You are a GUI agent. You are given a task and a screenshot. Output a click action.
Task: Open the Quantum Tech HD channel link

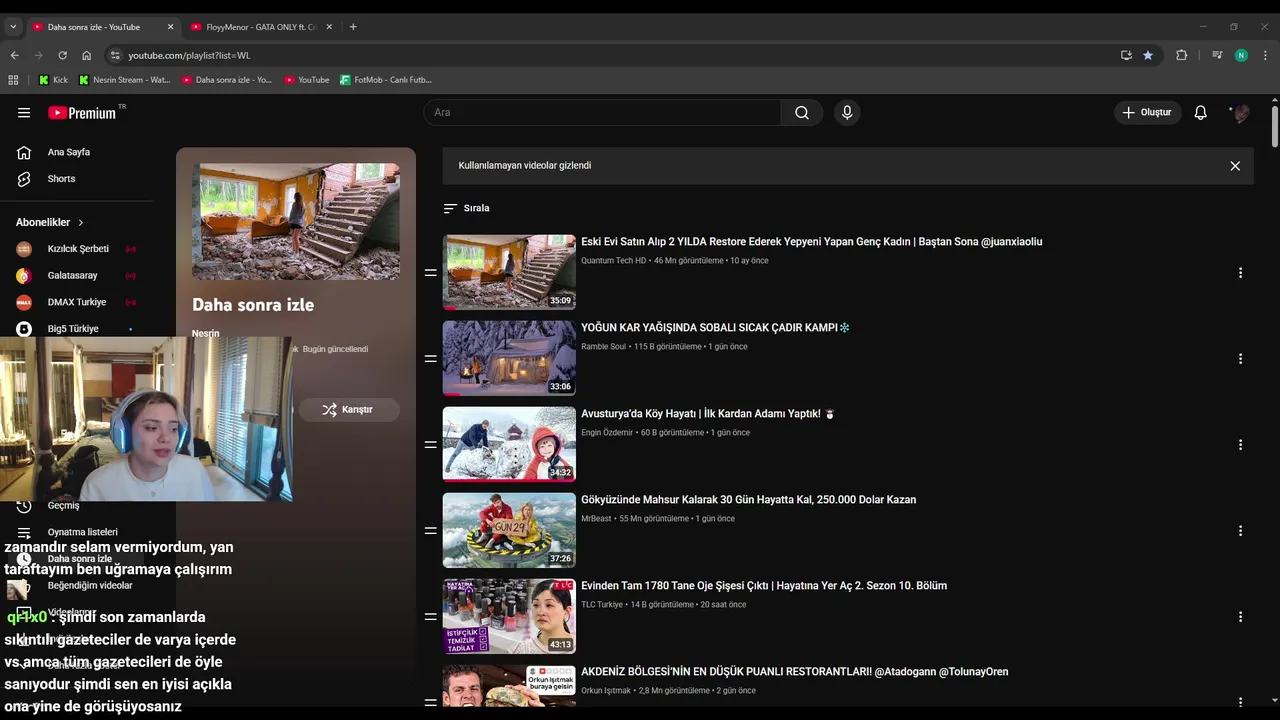(613, 261)
